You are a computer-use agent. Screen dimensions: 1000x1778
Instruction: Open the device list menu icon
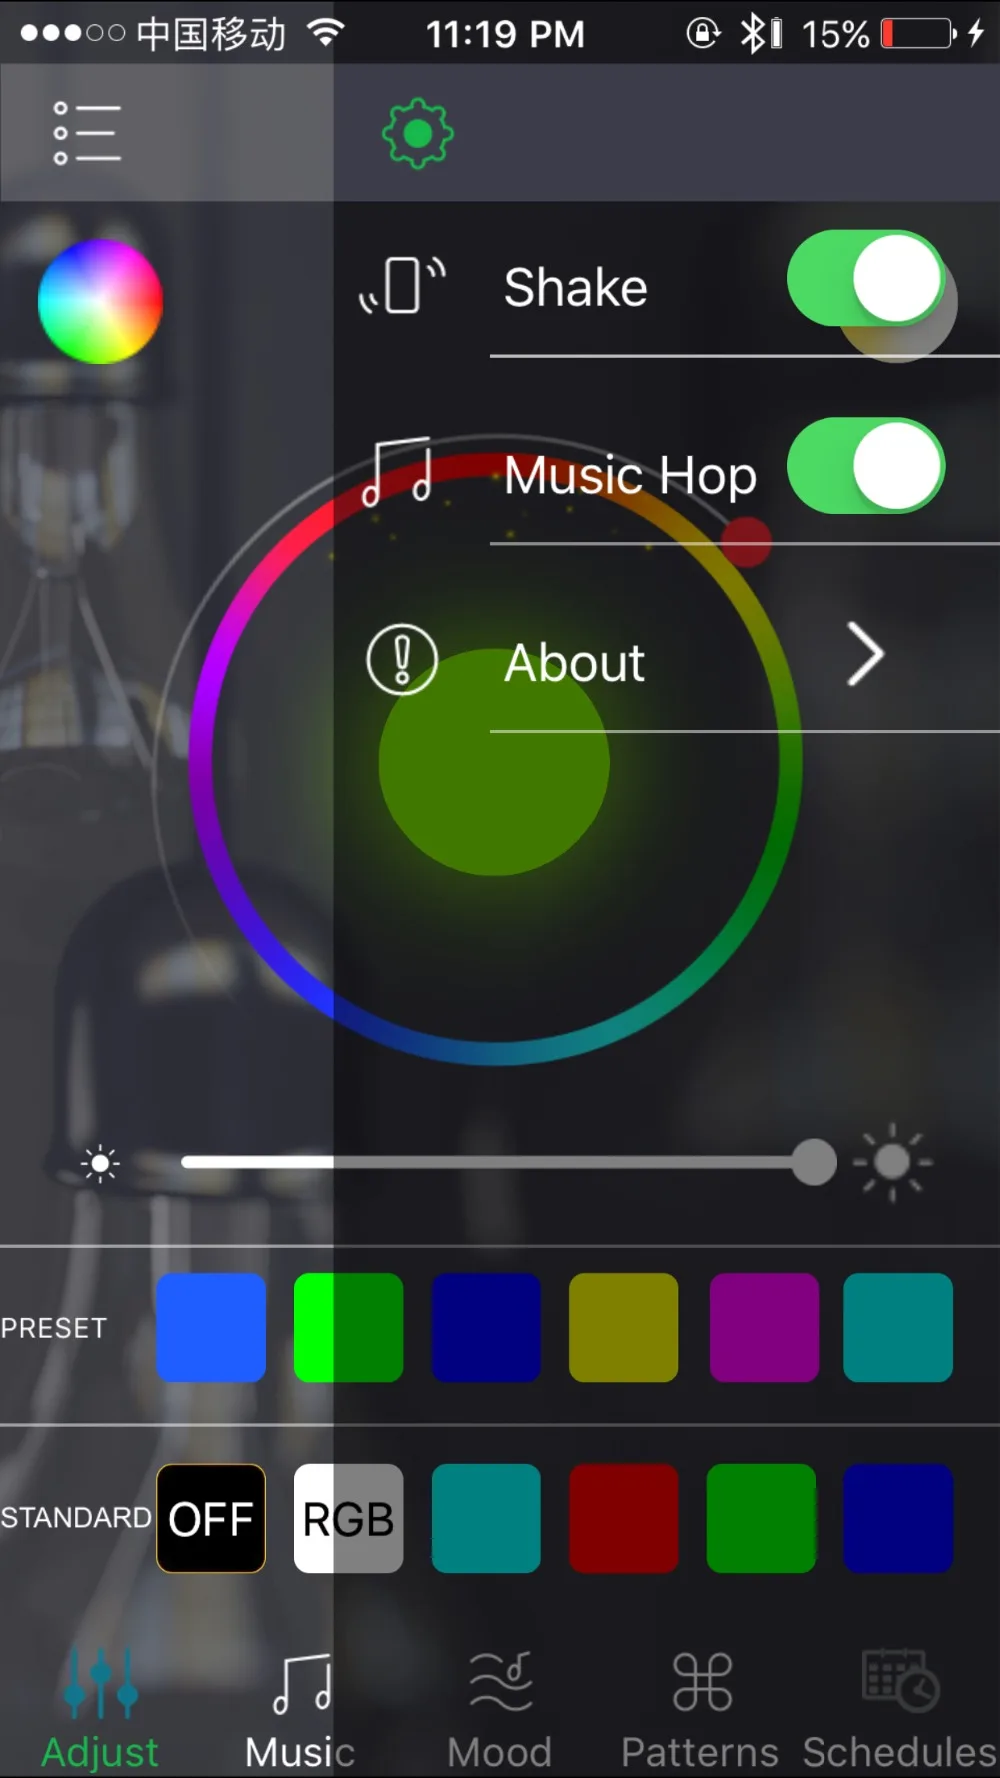point(87,133)
